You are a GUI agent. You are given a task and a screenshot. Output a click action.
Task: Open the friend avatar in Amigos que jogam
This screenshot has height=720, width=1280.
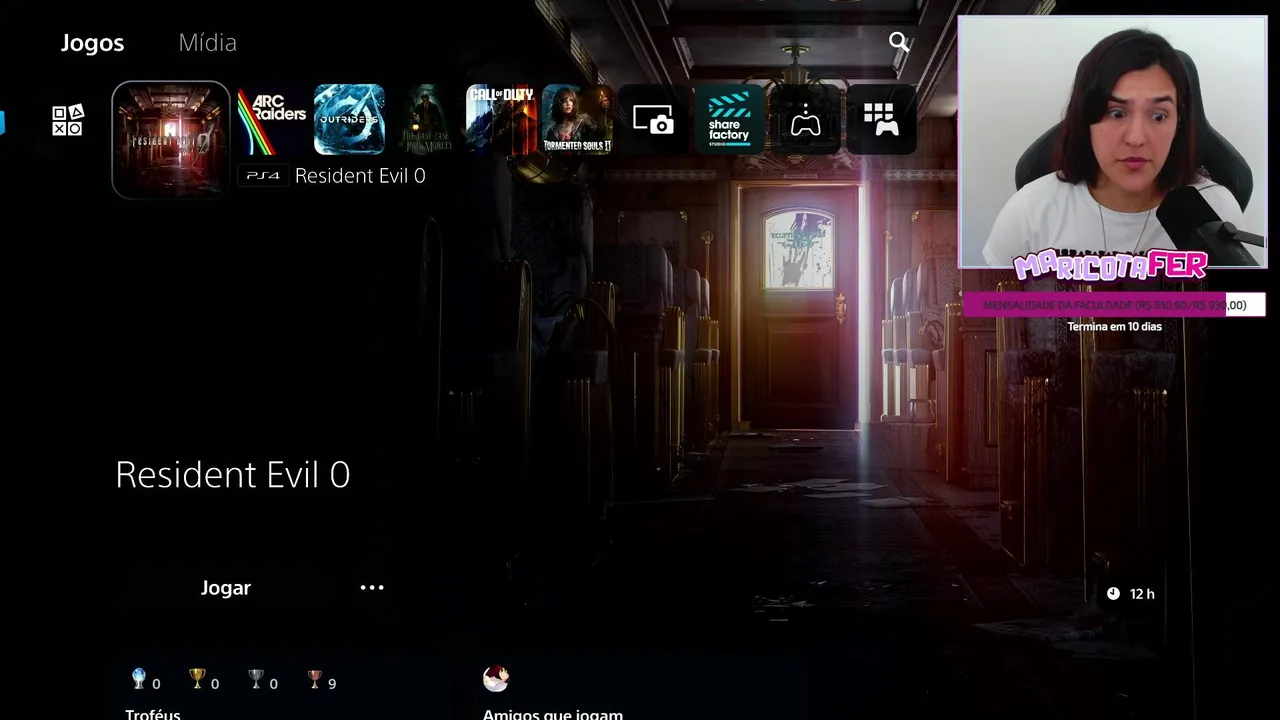click(496, 679)
